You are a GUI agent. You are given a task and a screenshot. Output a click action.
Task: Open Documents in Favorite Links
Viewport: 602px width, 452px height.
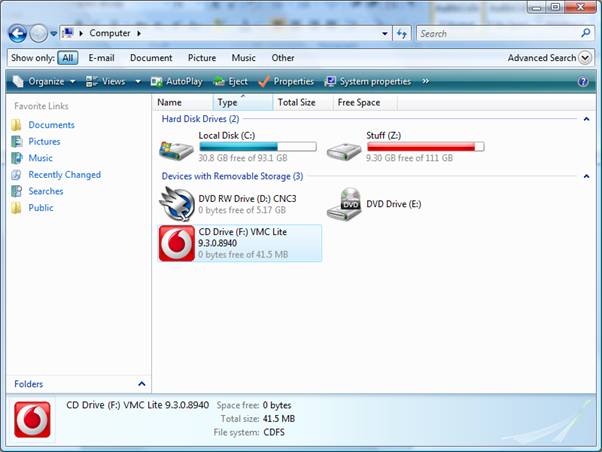pyautogui.click(x=51, y=125)
